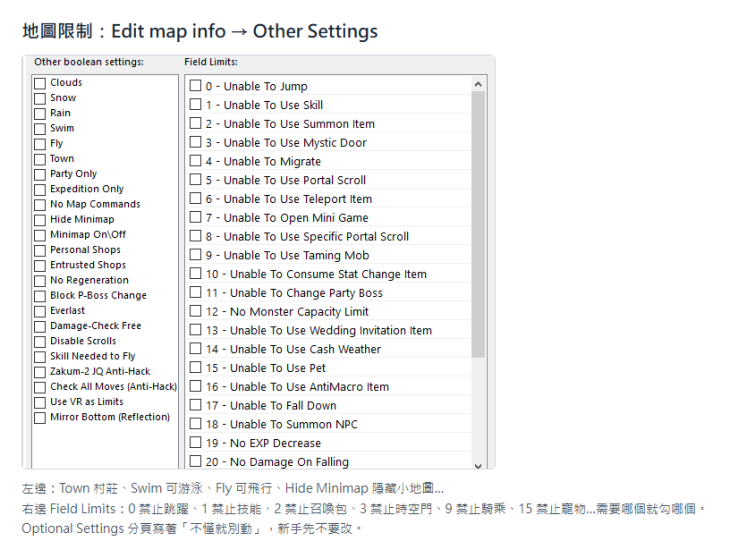
Task: Toggle Mirror Bottom (Reflection) checkbox
Action: tap(40, 418)
